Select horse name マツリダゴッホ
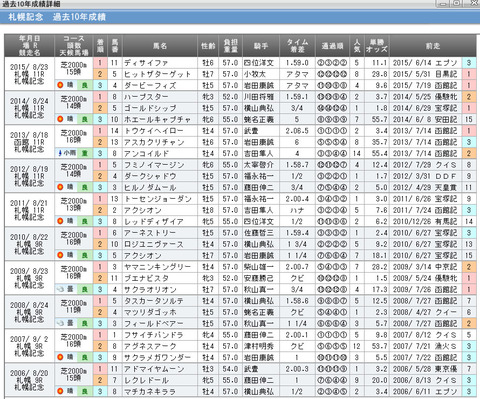Screen dimensions: 480x399 (x=150, y=312)
